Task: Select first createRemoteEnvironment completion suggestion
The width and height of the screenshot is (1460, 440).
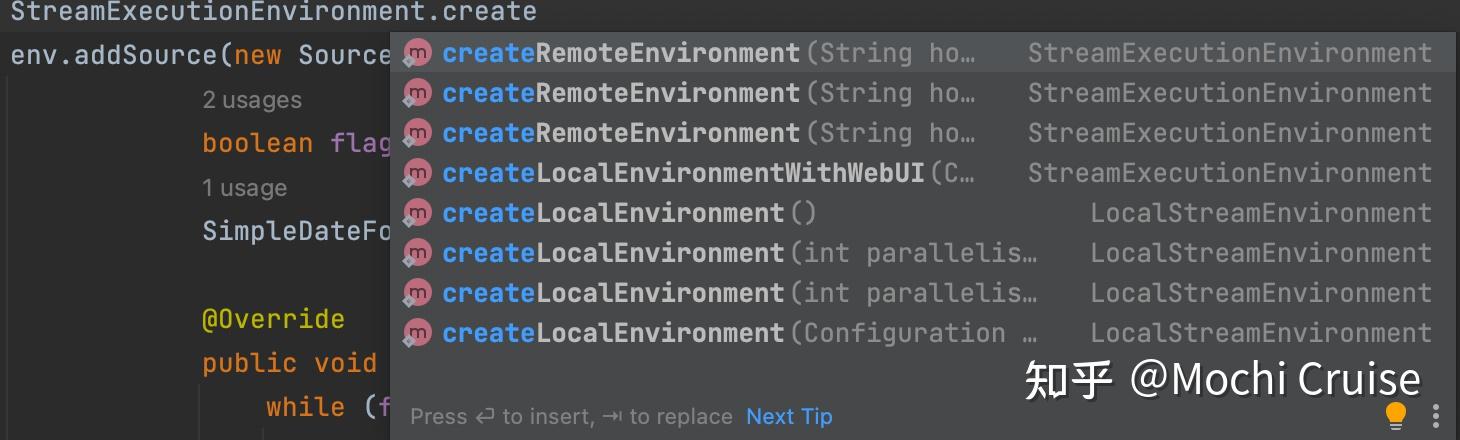Action: (x=620, y=53)
